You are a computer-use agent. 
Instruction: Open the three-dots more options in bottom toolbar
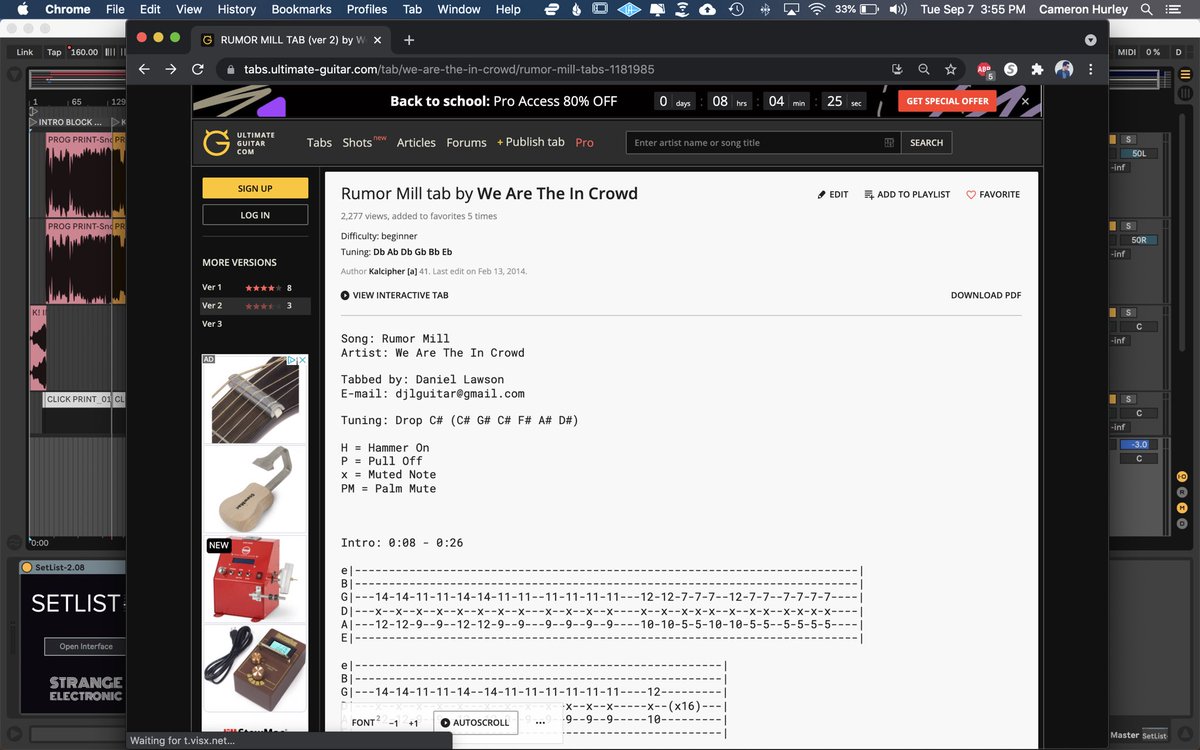click(540, 722)
